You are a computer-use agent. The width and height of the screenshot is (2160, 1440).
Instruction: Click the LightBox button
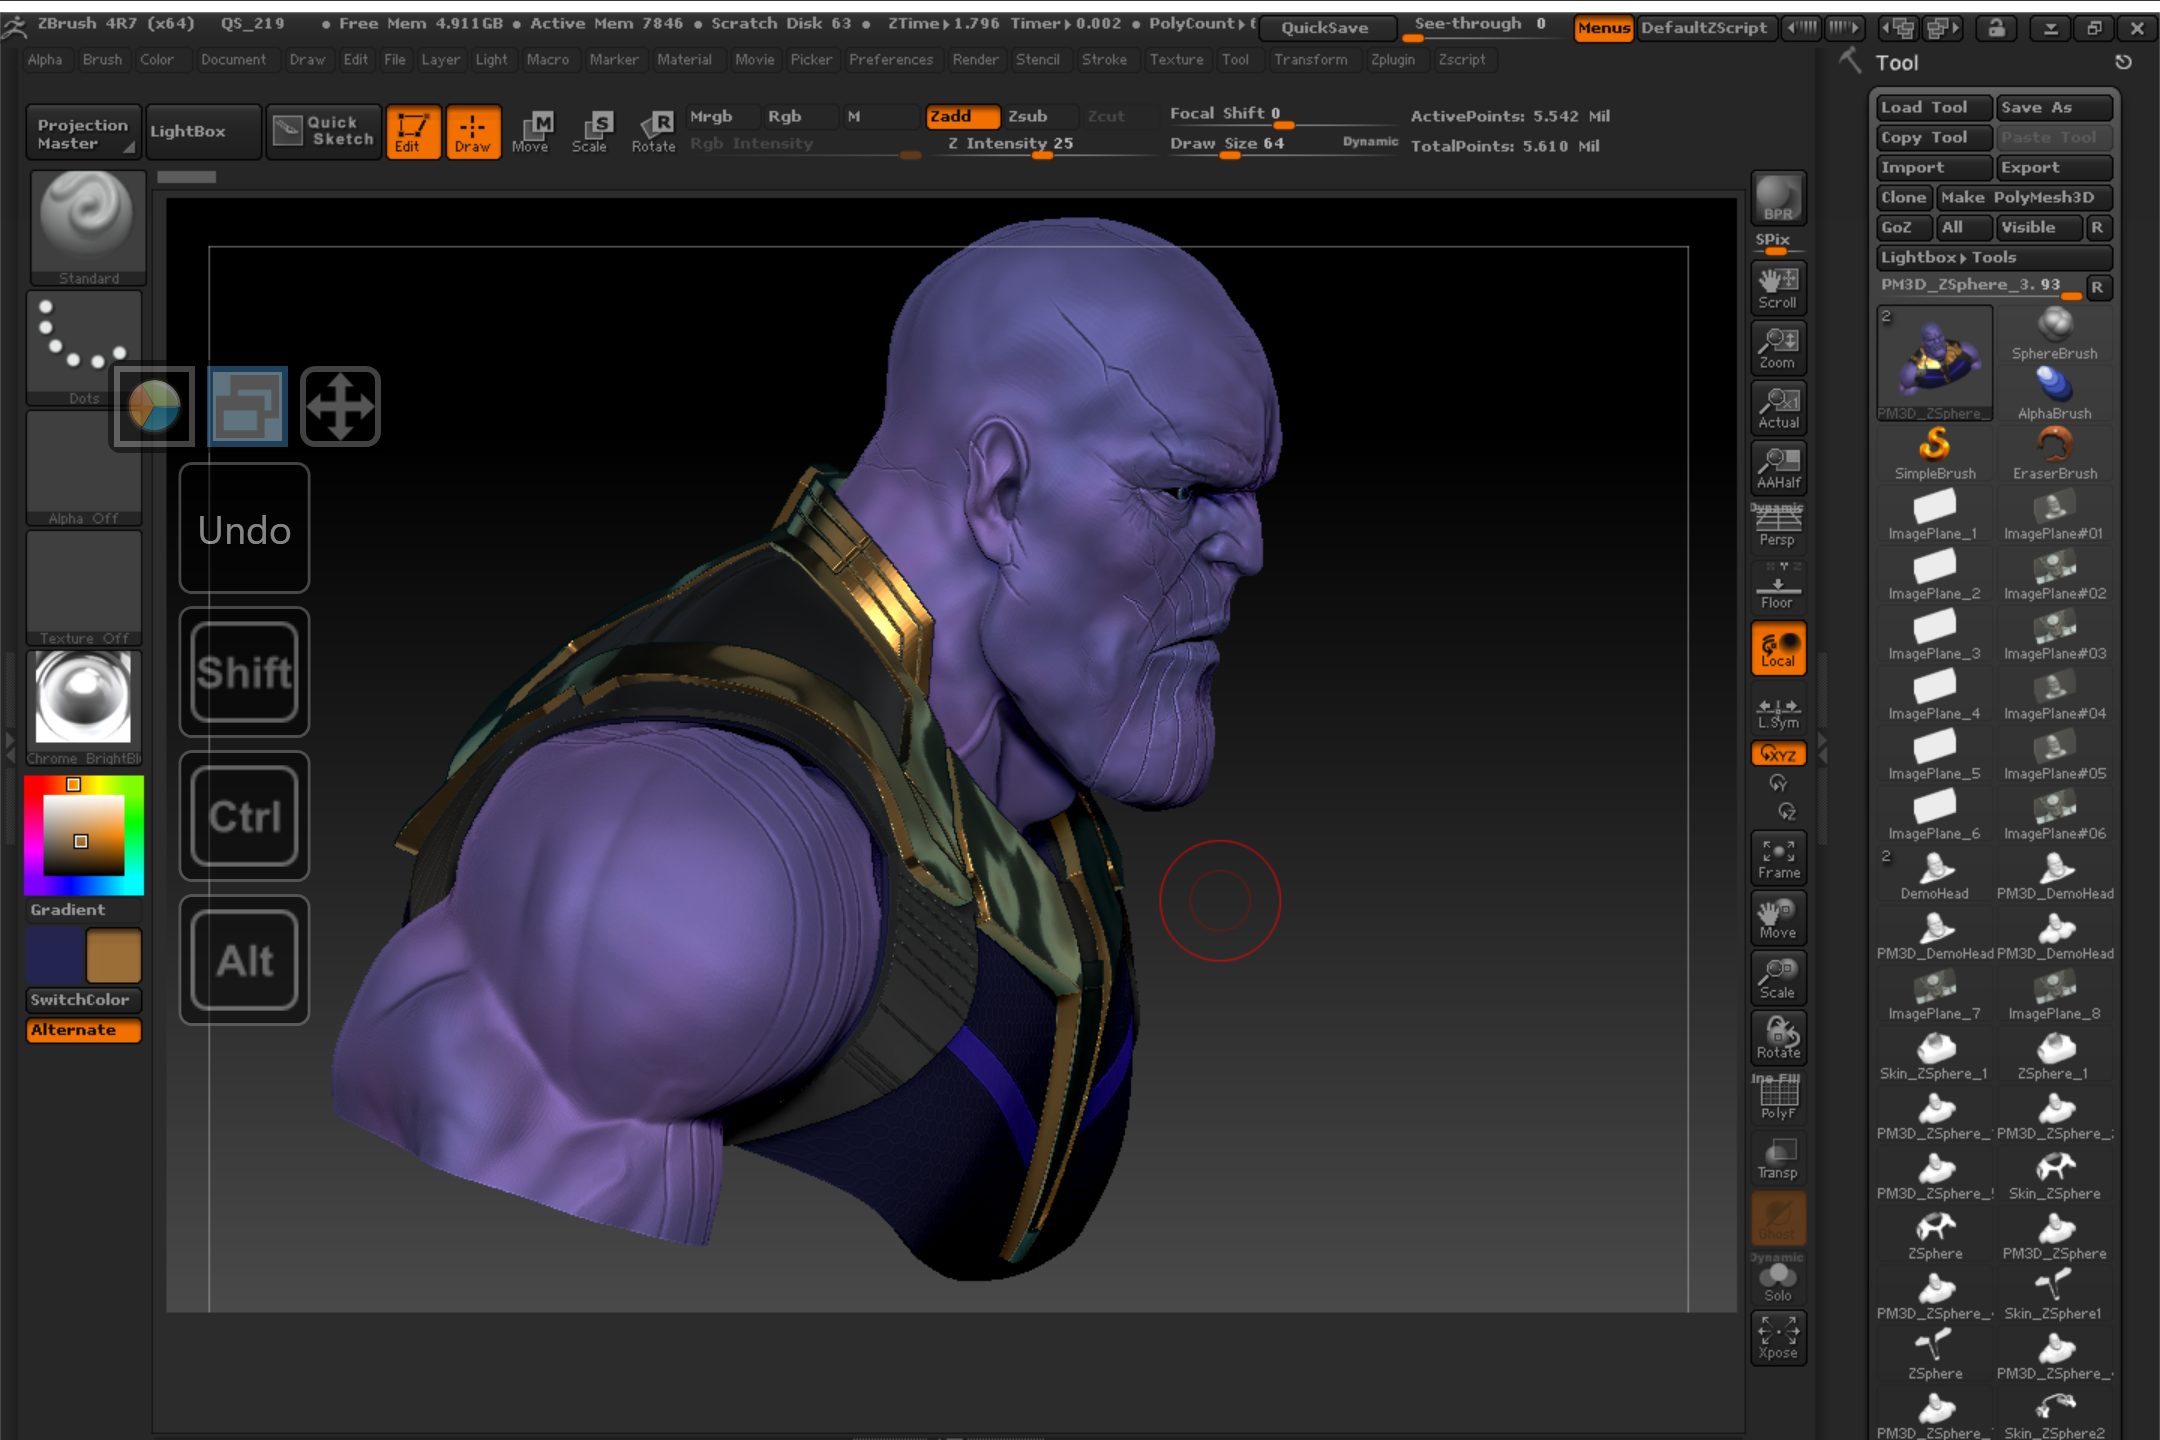click(204, 132)
